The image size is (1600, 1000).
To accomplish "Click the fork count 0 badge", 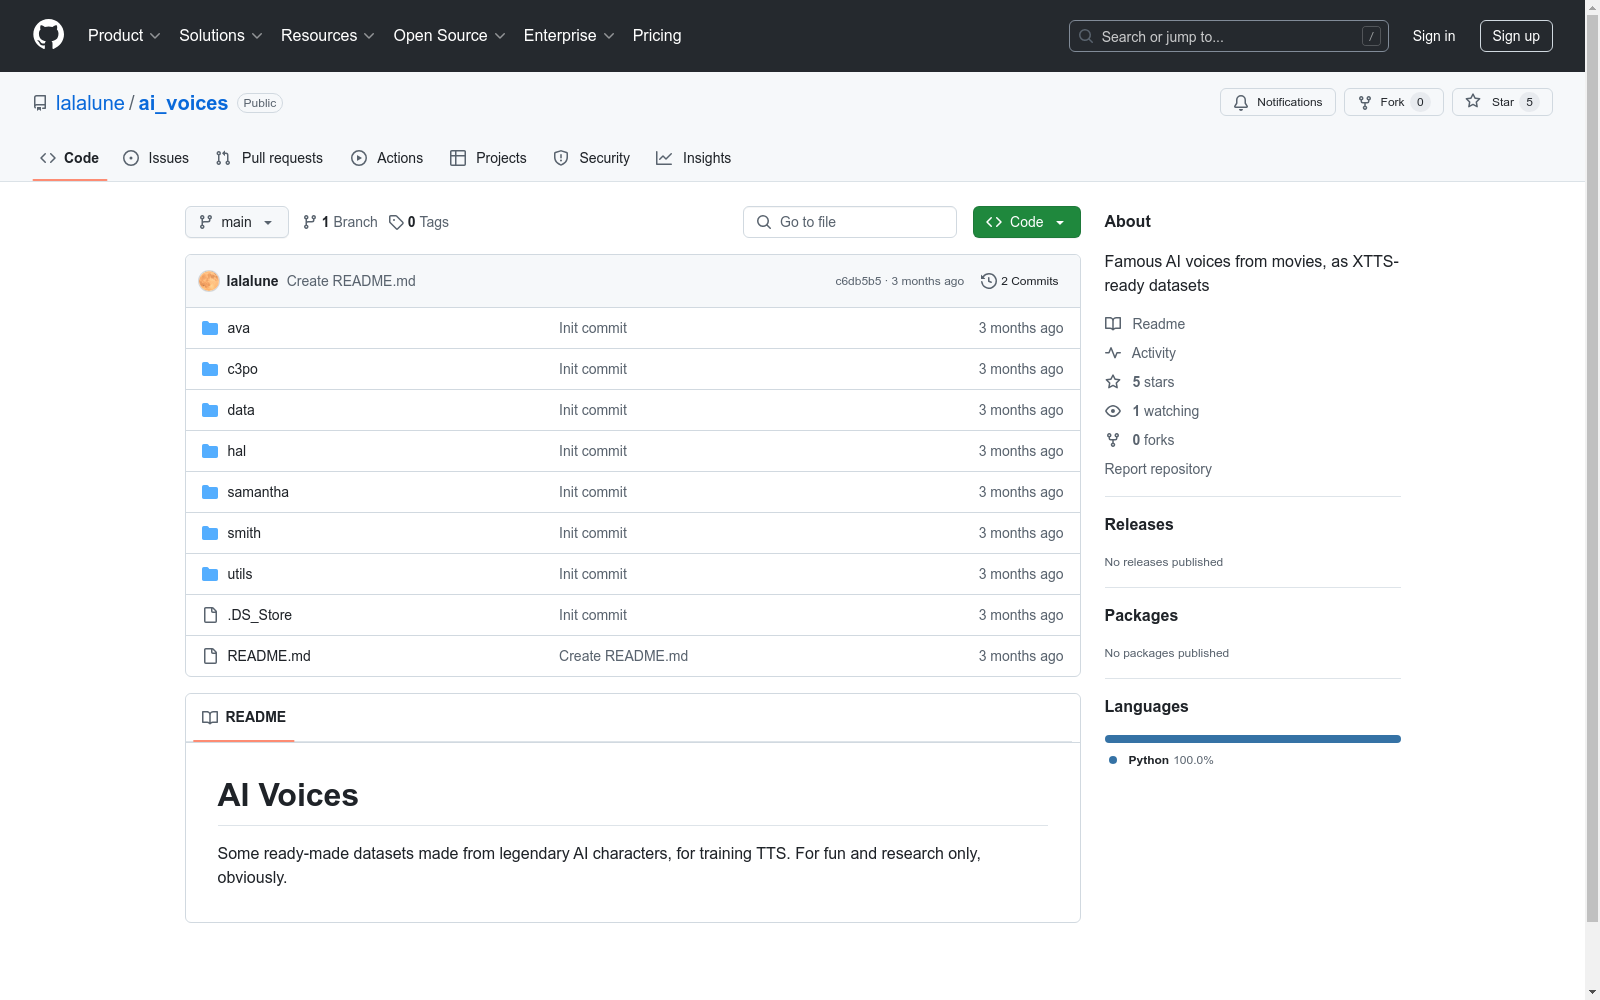I will [1420, 102].
